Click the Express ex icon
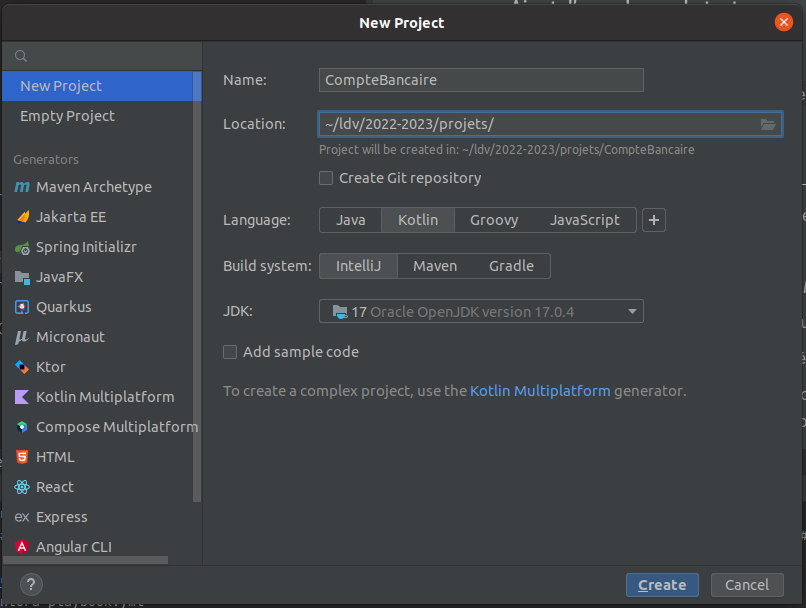The image size is (806, 608). pos(22,517)
